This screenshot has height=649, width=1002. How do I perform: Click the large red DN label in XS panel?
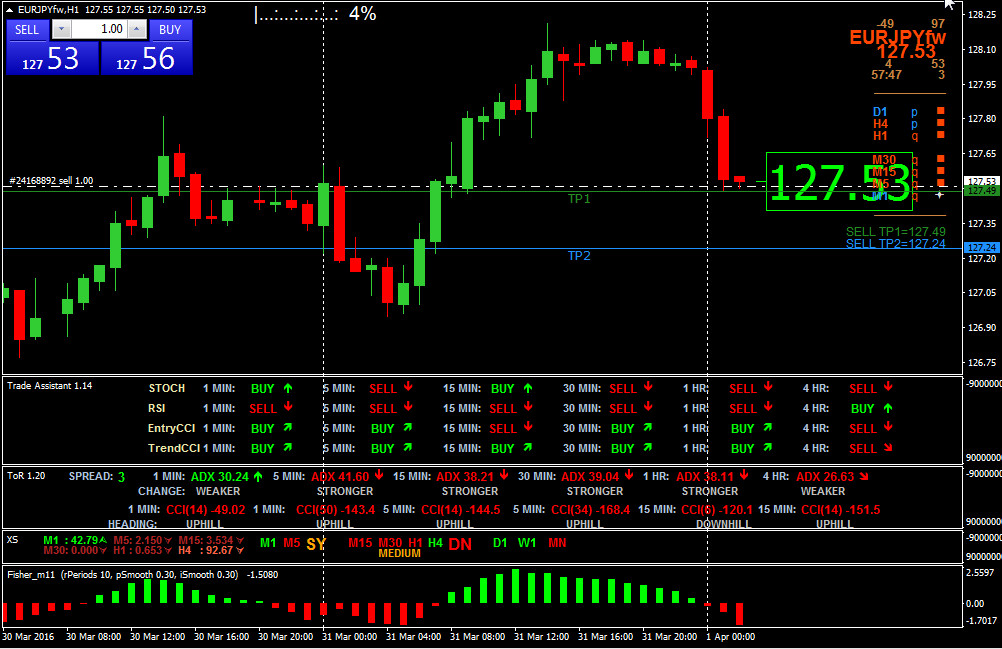click(x=460, y=544)
